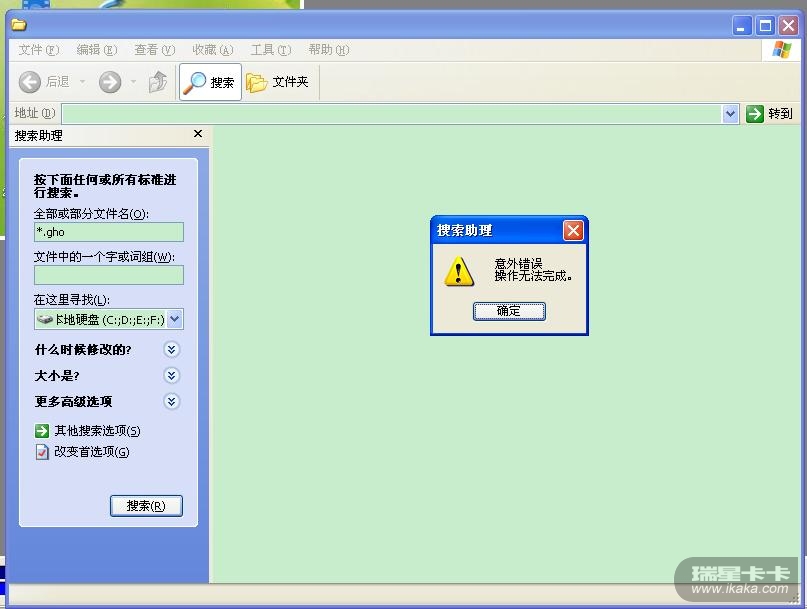Click the word or phrase in file field
The height and width of the screenshot is (609, 807).
109,275
